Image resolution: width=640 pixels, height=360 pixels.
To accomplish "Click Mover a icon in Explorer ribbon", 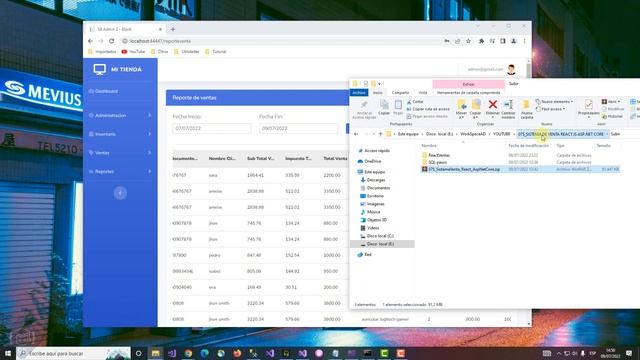I will pyautogui.click(x=461, y=104).
